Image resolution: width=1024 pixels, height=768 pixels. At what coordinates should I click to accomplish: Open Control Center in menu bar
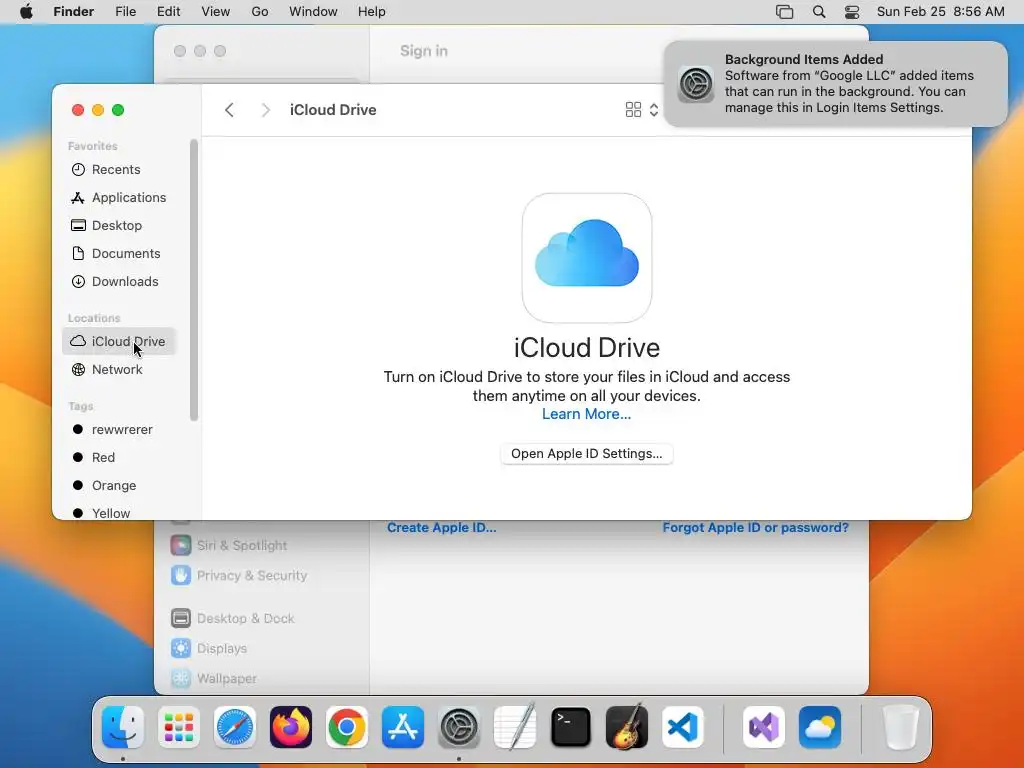(852, 12)
